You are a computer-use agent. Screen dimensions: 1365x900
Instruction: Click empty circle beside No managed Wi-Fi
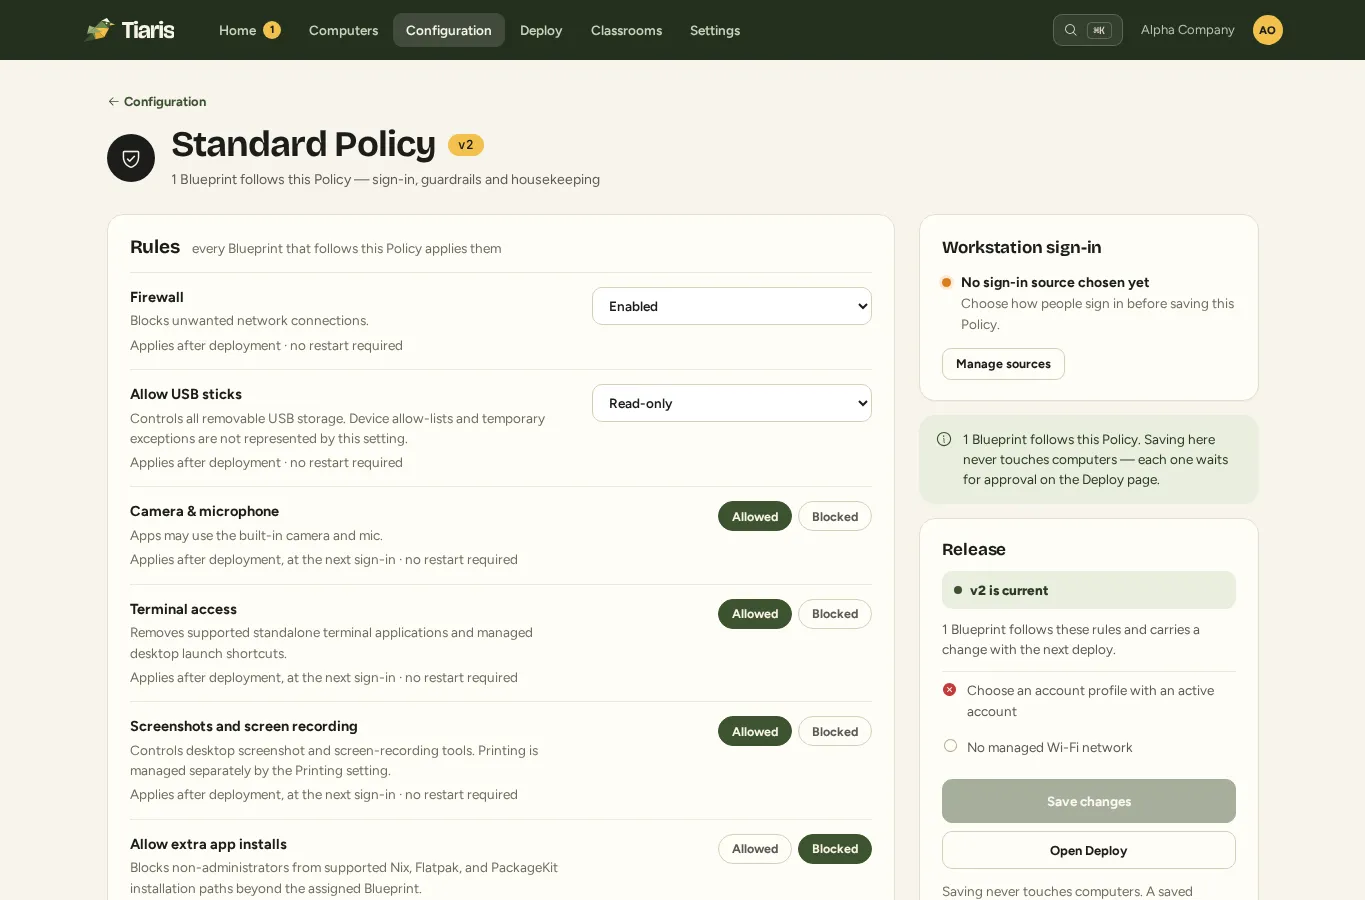click(x=950, y=746)
